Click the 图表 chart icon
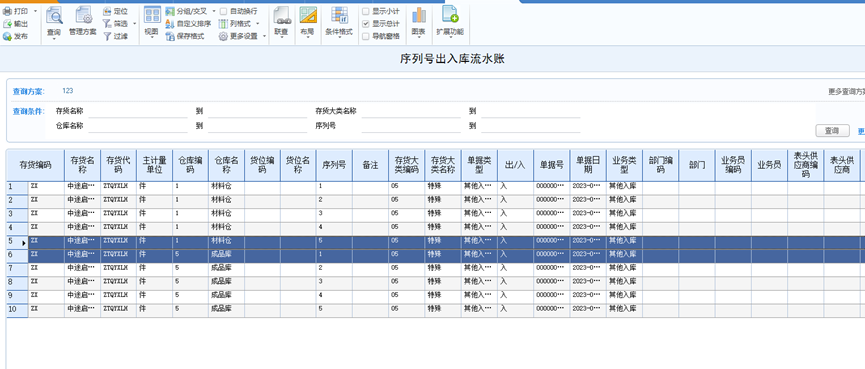 (419, 15)
